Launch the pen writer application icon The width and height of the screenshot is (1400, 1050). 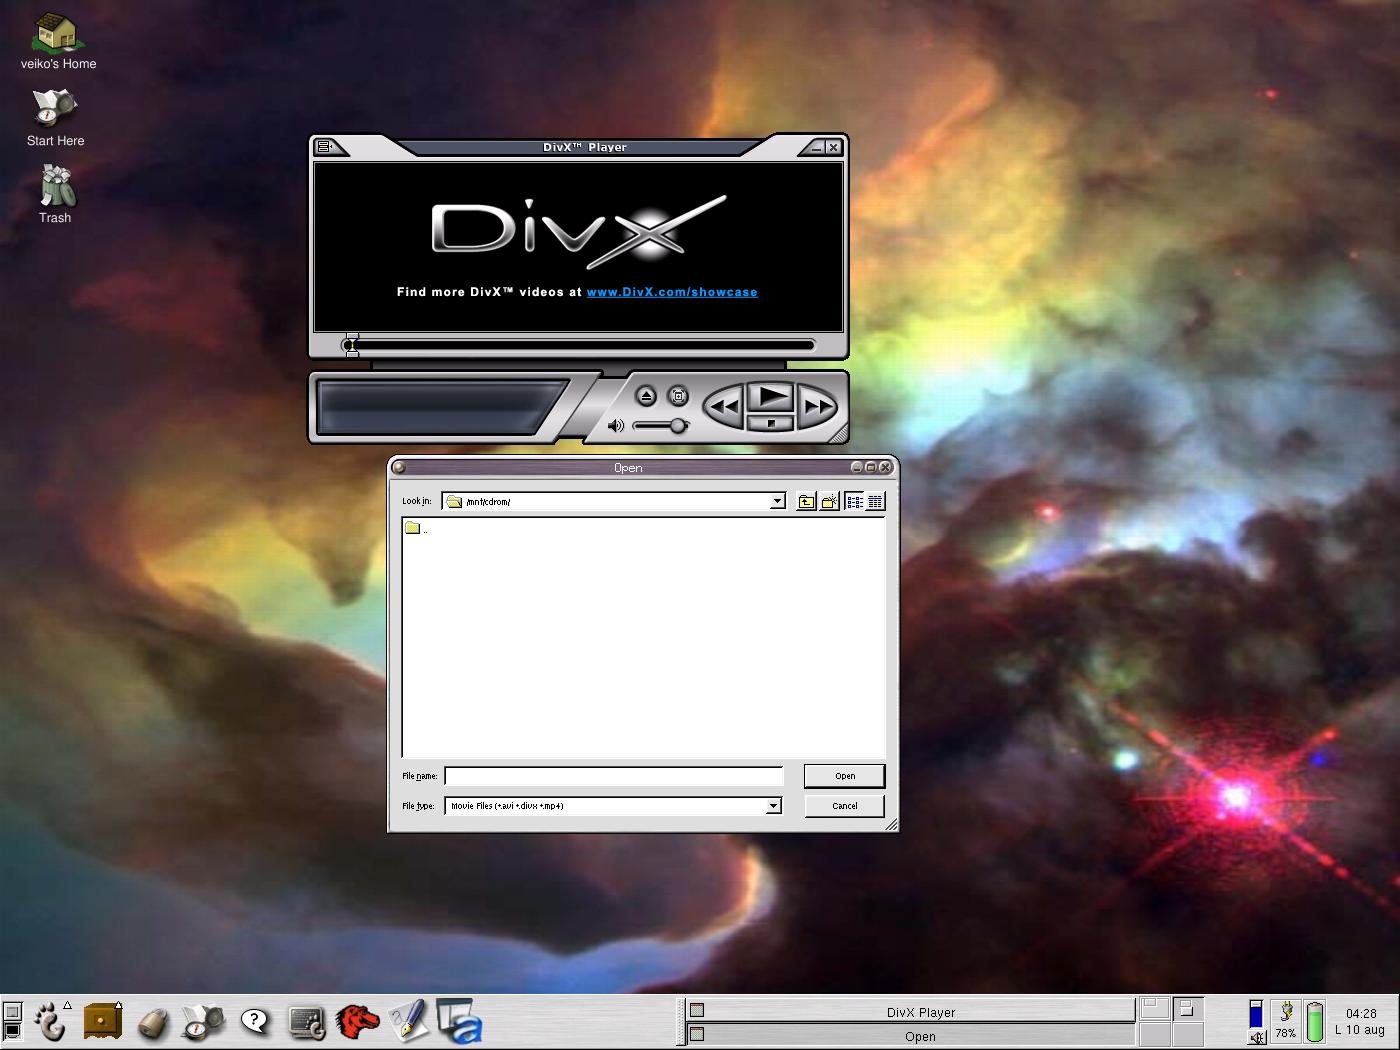[408, 1021]
